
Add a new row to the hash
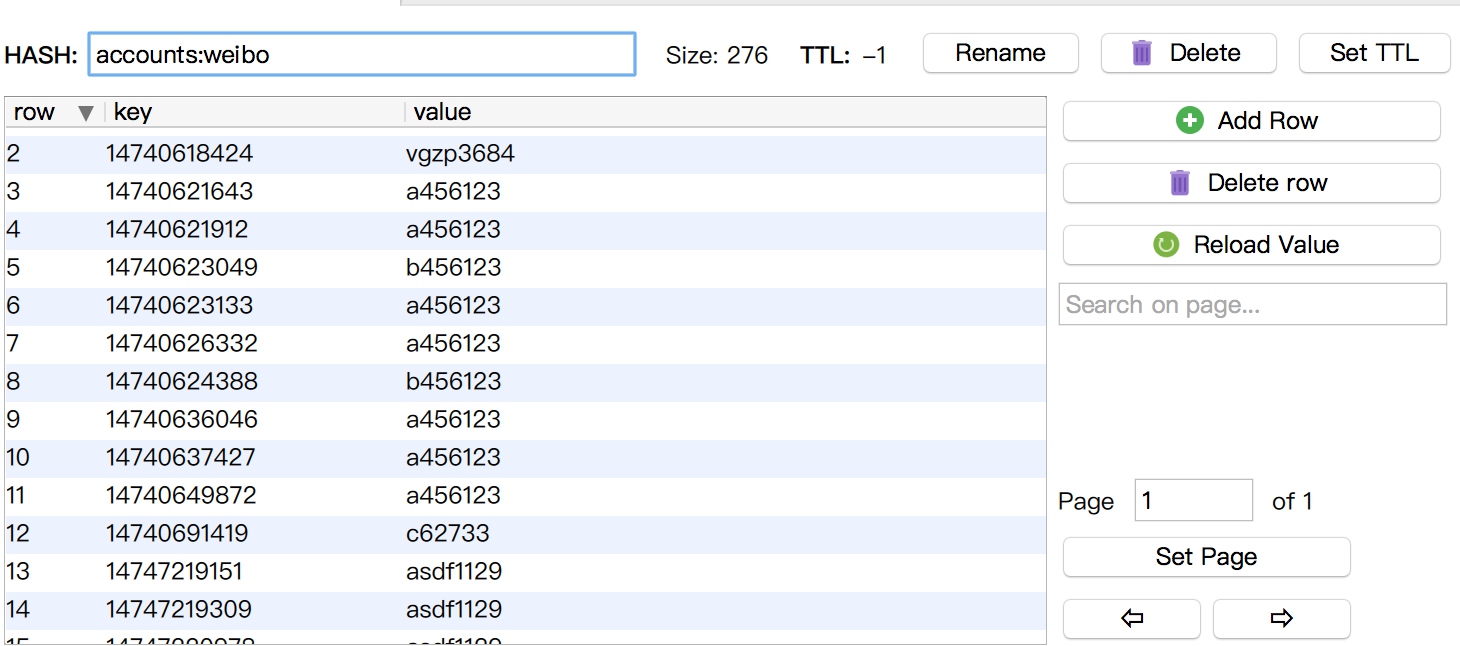(x=1252, y=121)
